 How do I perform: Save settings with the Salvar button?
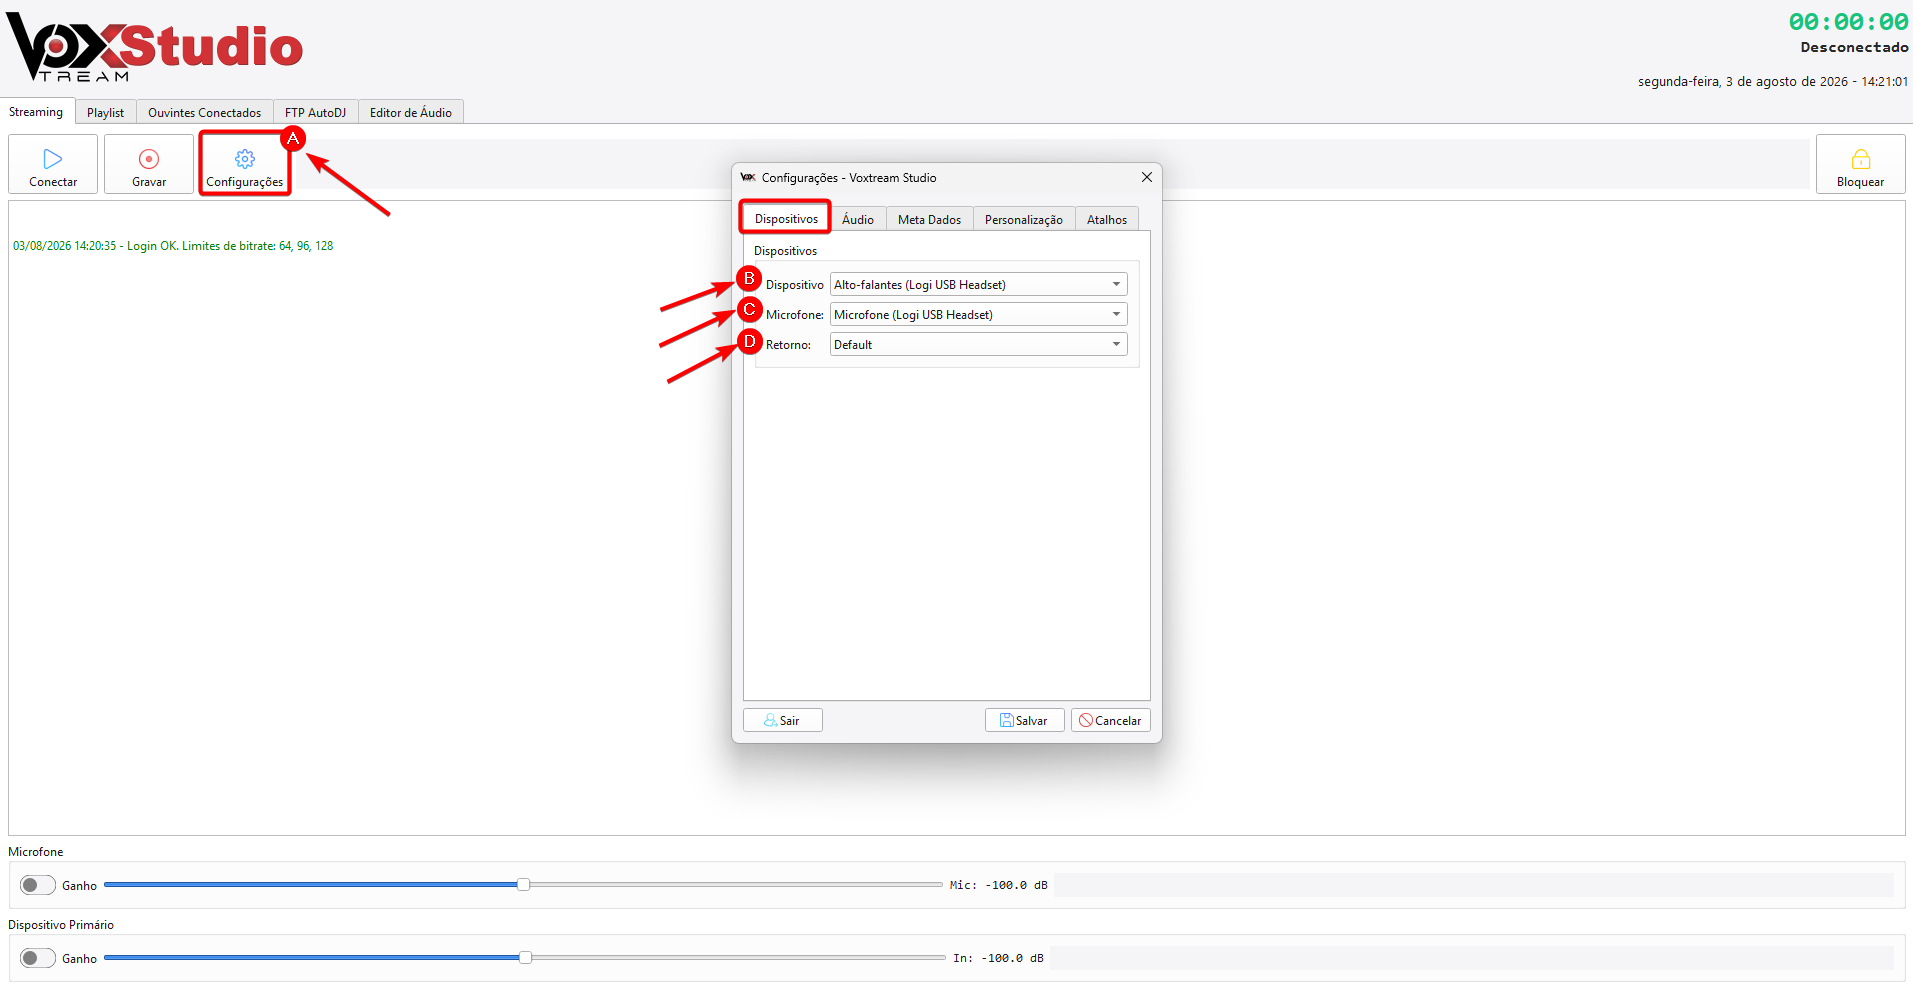(x=1024, y=720)
